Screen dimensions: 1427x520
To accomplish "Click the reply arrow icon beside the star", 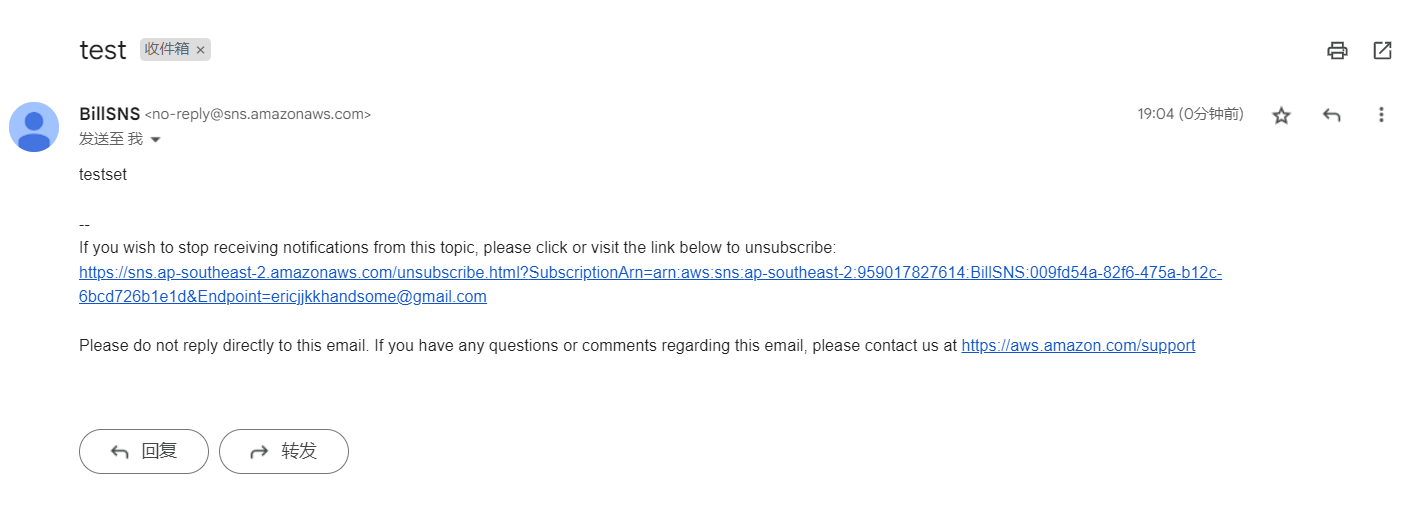I will pyautogui.click(x=1331, y=115).
